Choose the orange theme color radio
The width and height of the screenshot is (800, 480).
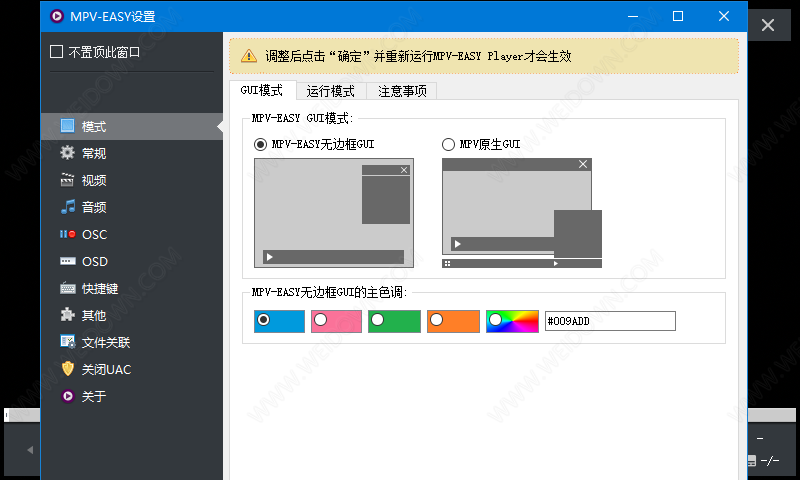(x=436, y=319)
